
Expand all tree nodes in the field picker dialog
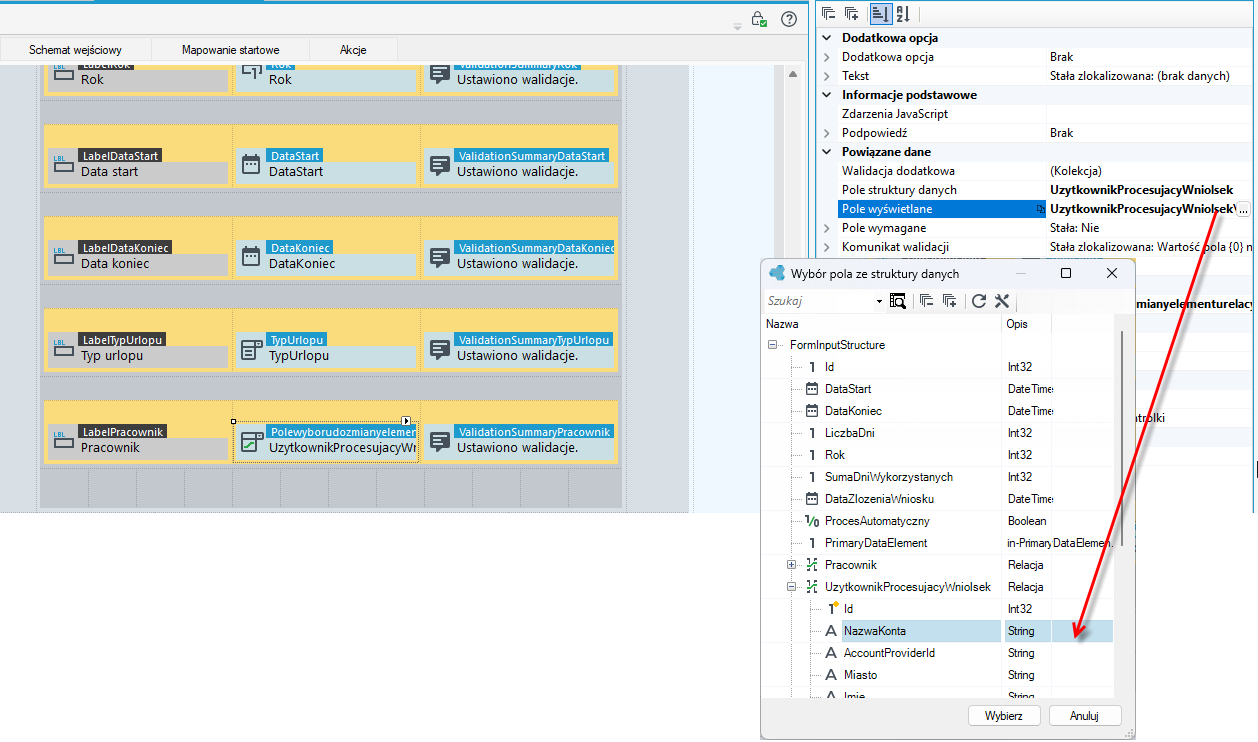[x=949, y=301]
